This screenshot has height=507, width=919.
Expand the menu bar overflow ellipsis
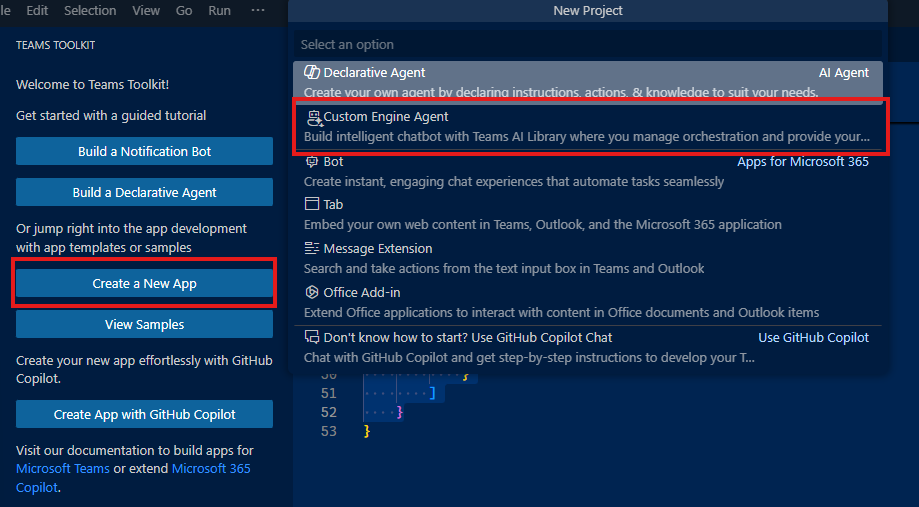[x=258, y=11]
